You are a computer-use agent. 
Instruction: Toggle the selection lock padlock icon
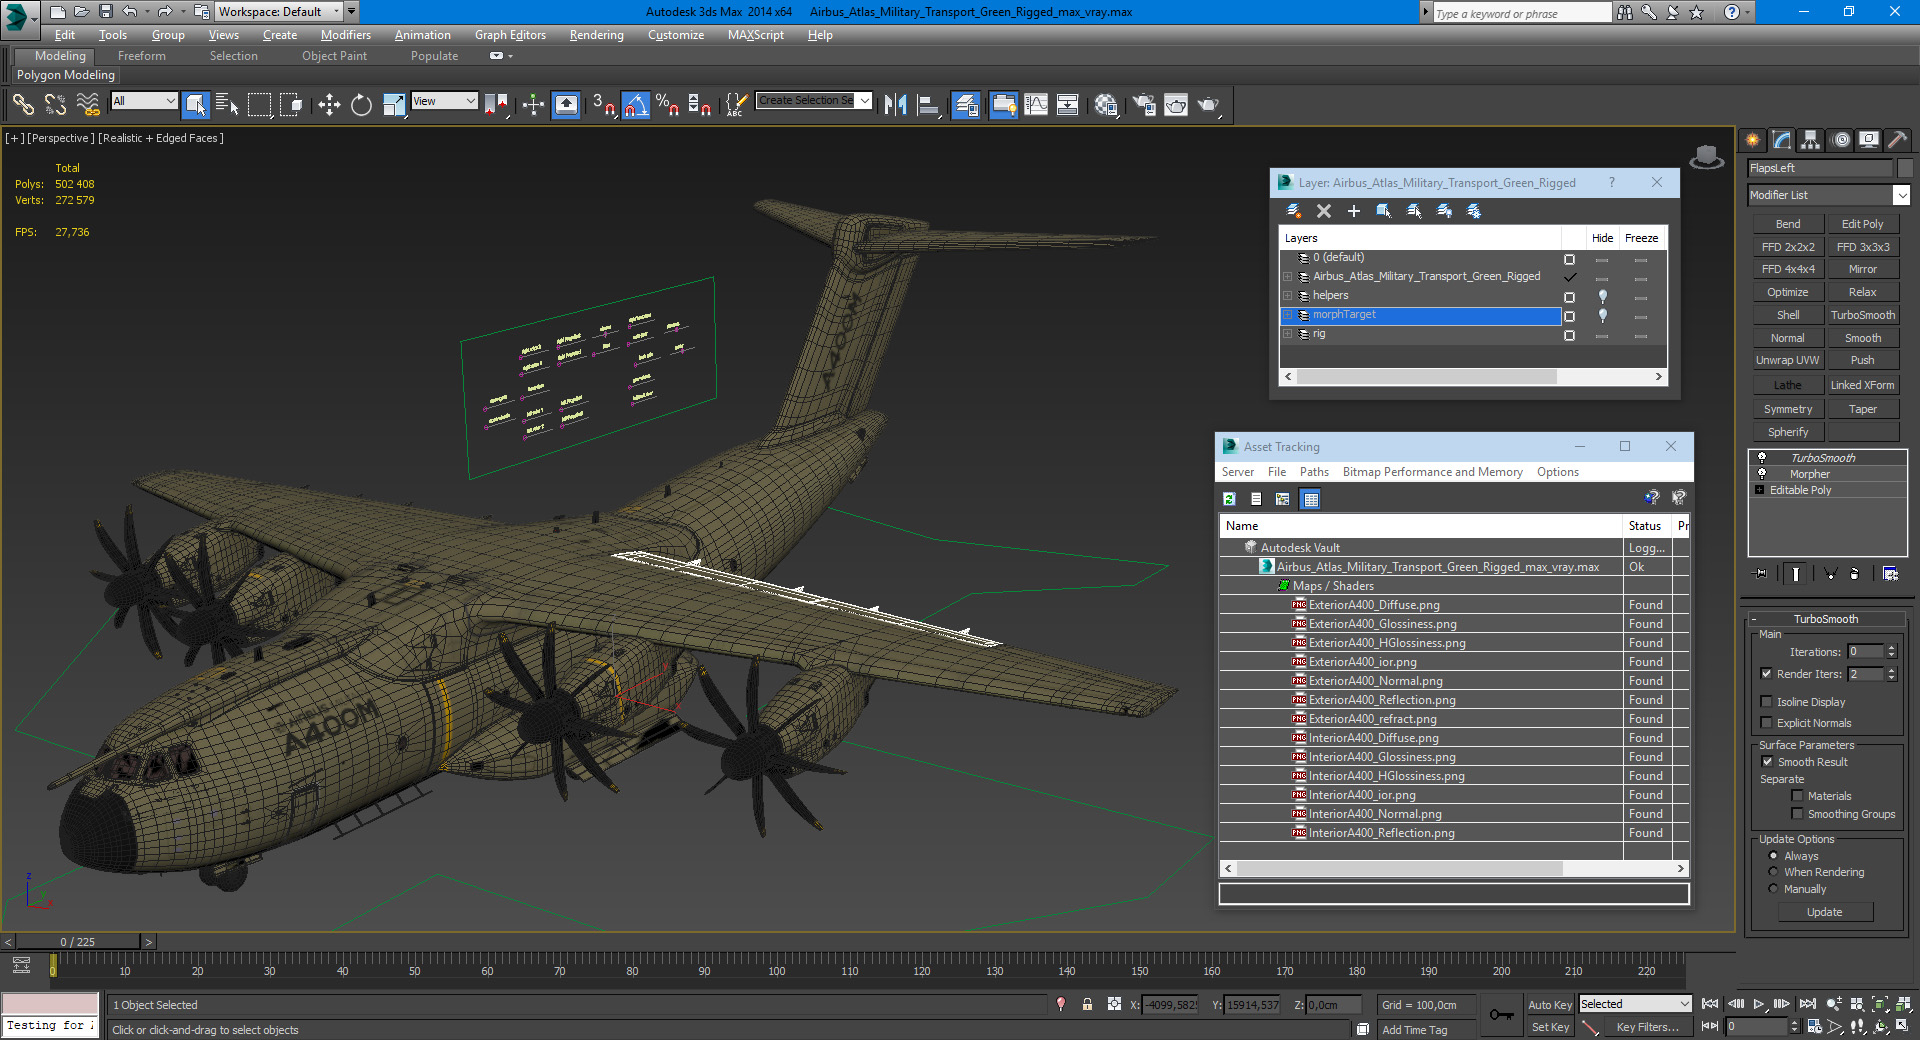click(x=1087, y=1004)
